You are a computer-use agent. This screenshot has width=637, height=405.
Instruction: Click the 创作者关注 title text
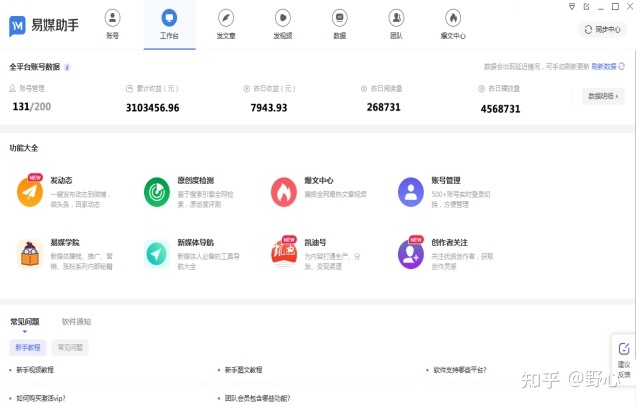tap(449, 243)
